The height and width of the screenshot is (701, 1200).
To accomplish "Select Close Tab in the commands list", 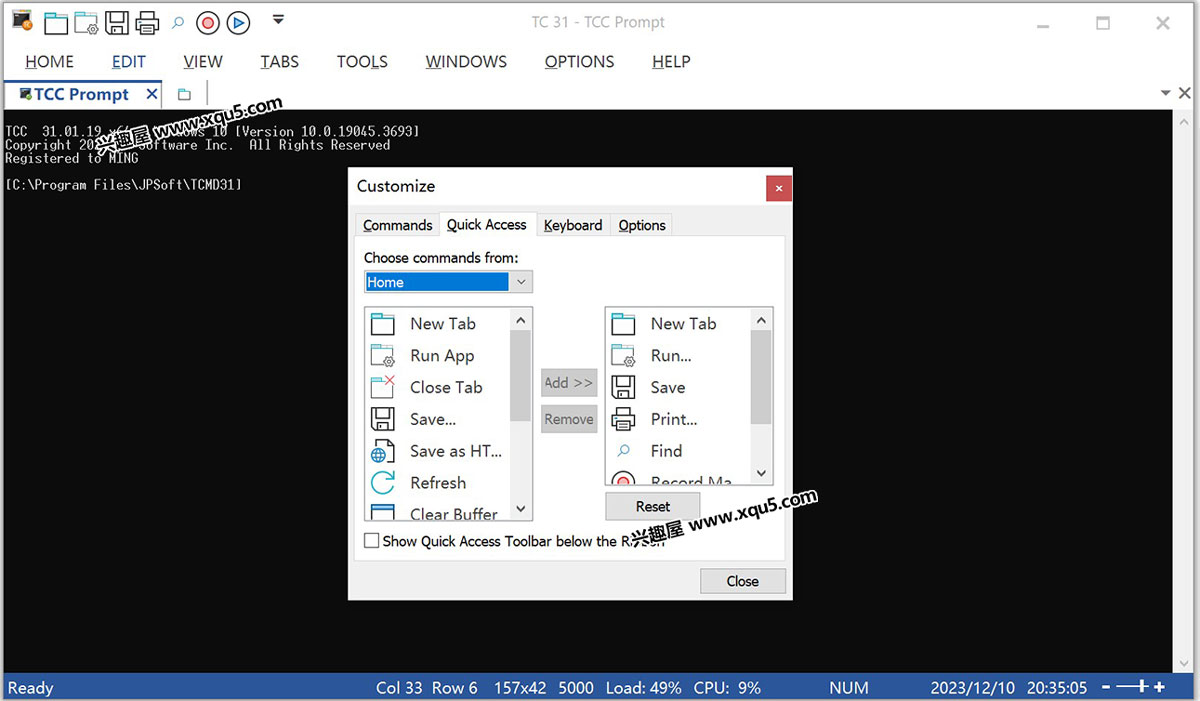I will (x=437, y=388).
